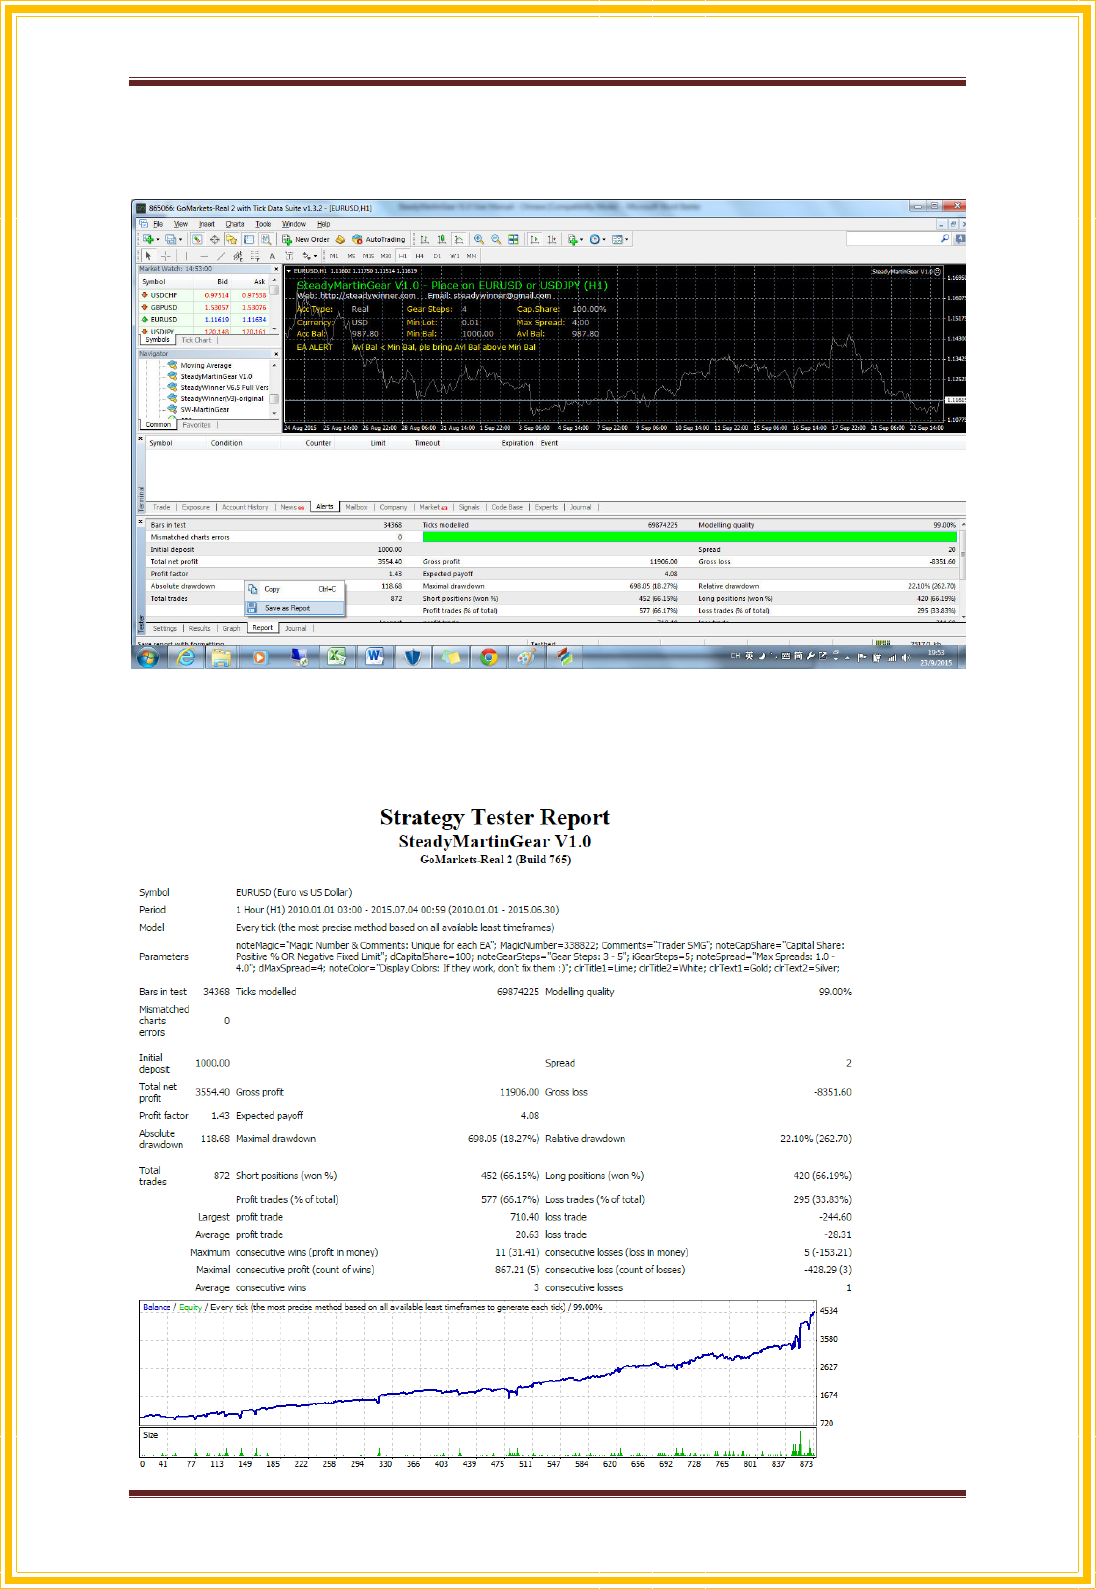Image resolution: width=1096 pixels, height=1589 pixels.
Task: Click the Data Window toolbar icon
Action: 214,239
